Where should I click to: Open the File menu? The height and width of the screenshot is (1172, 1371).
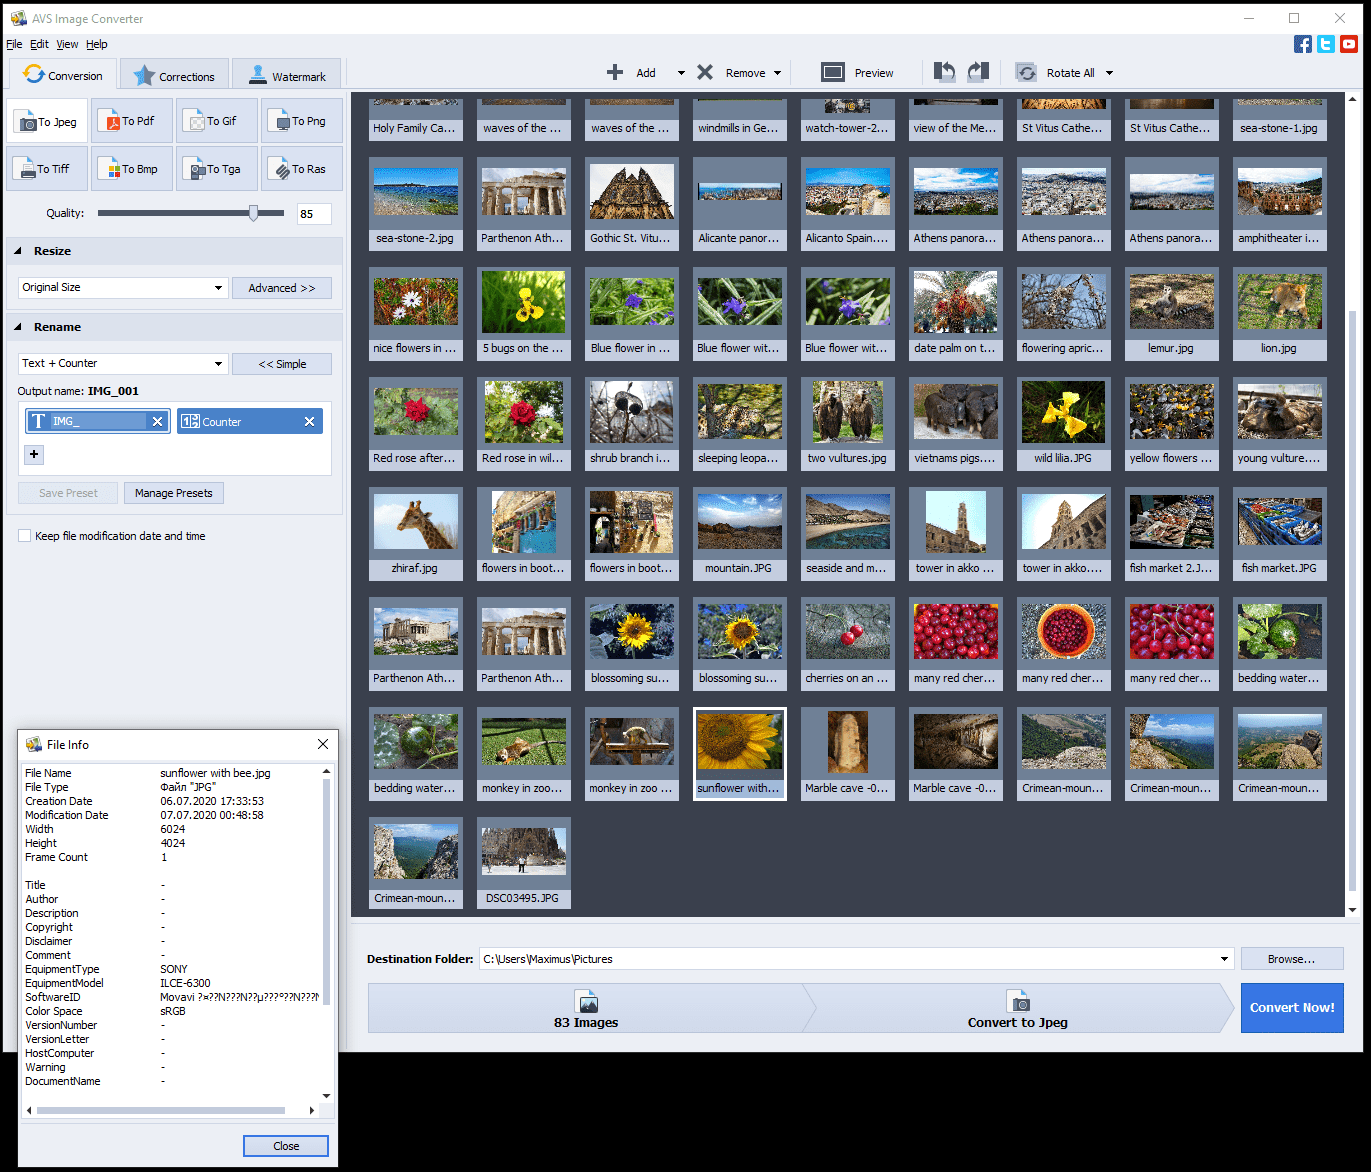coord(14,44)
